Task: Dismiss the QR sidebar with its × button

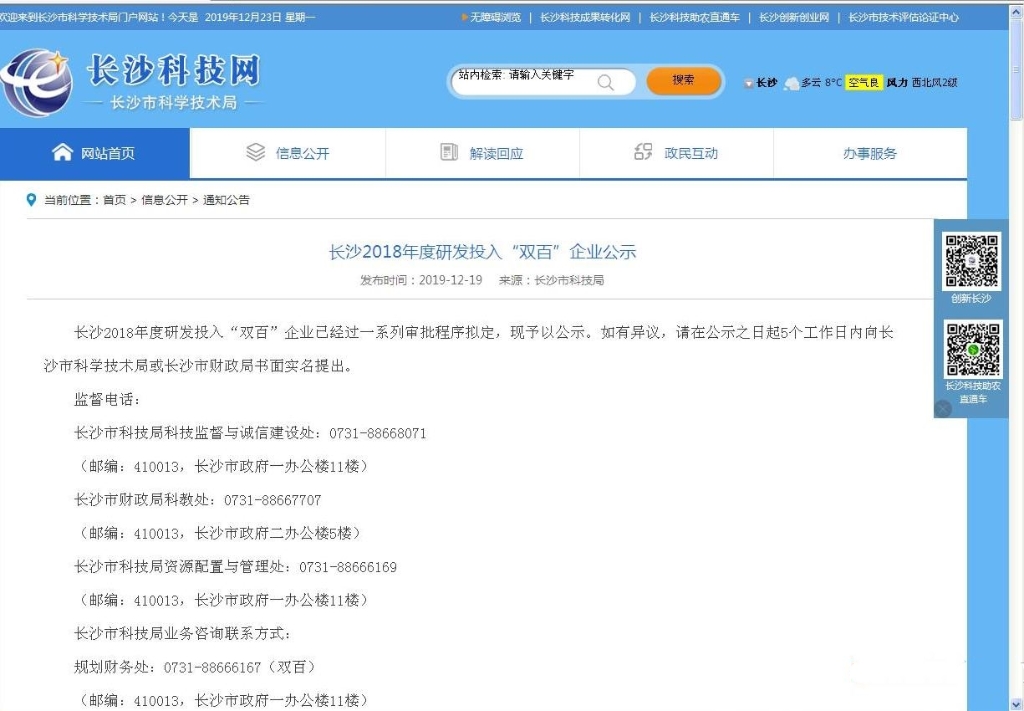Action: pos(943,408)
